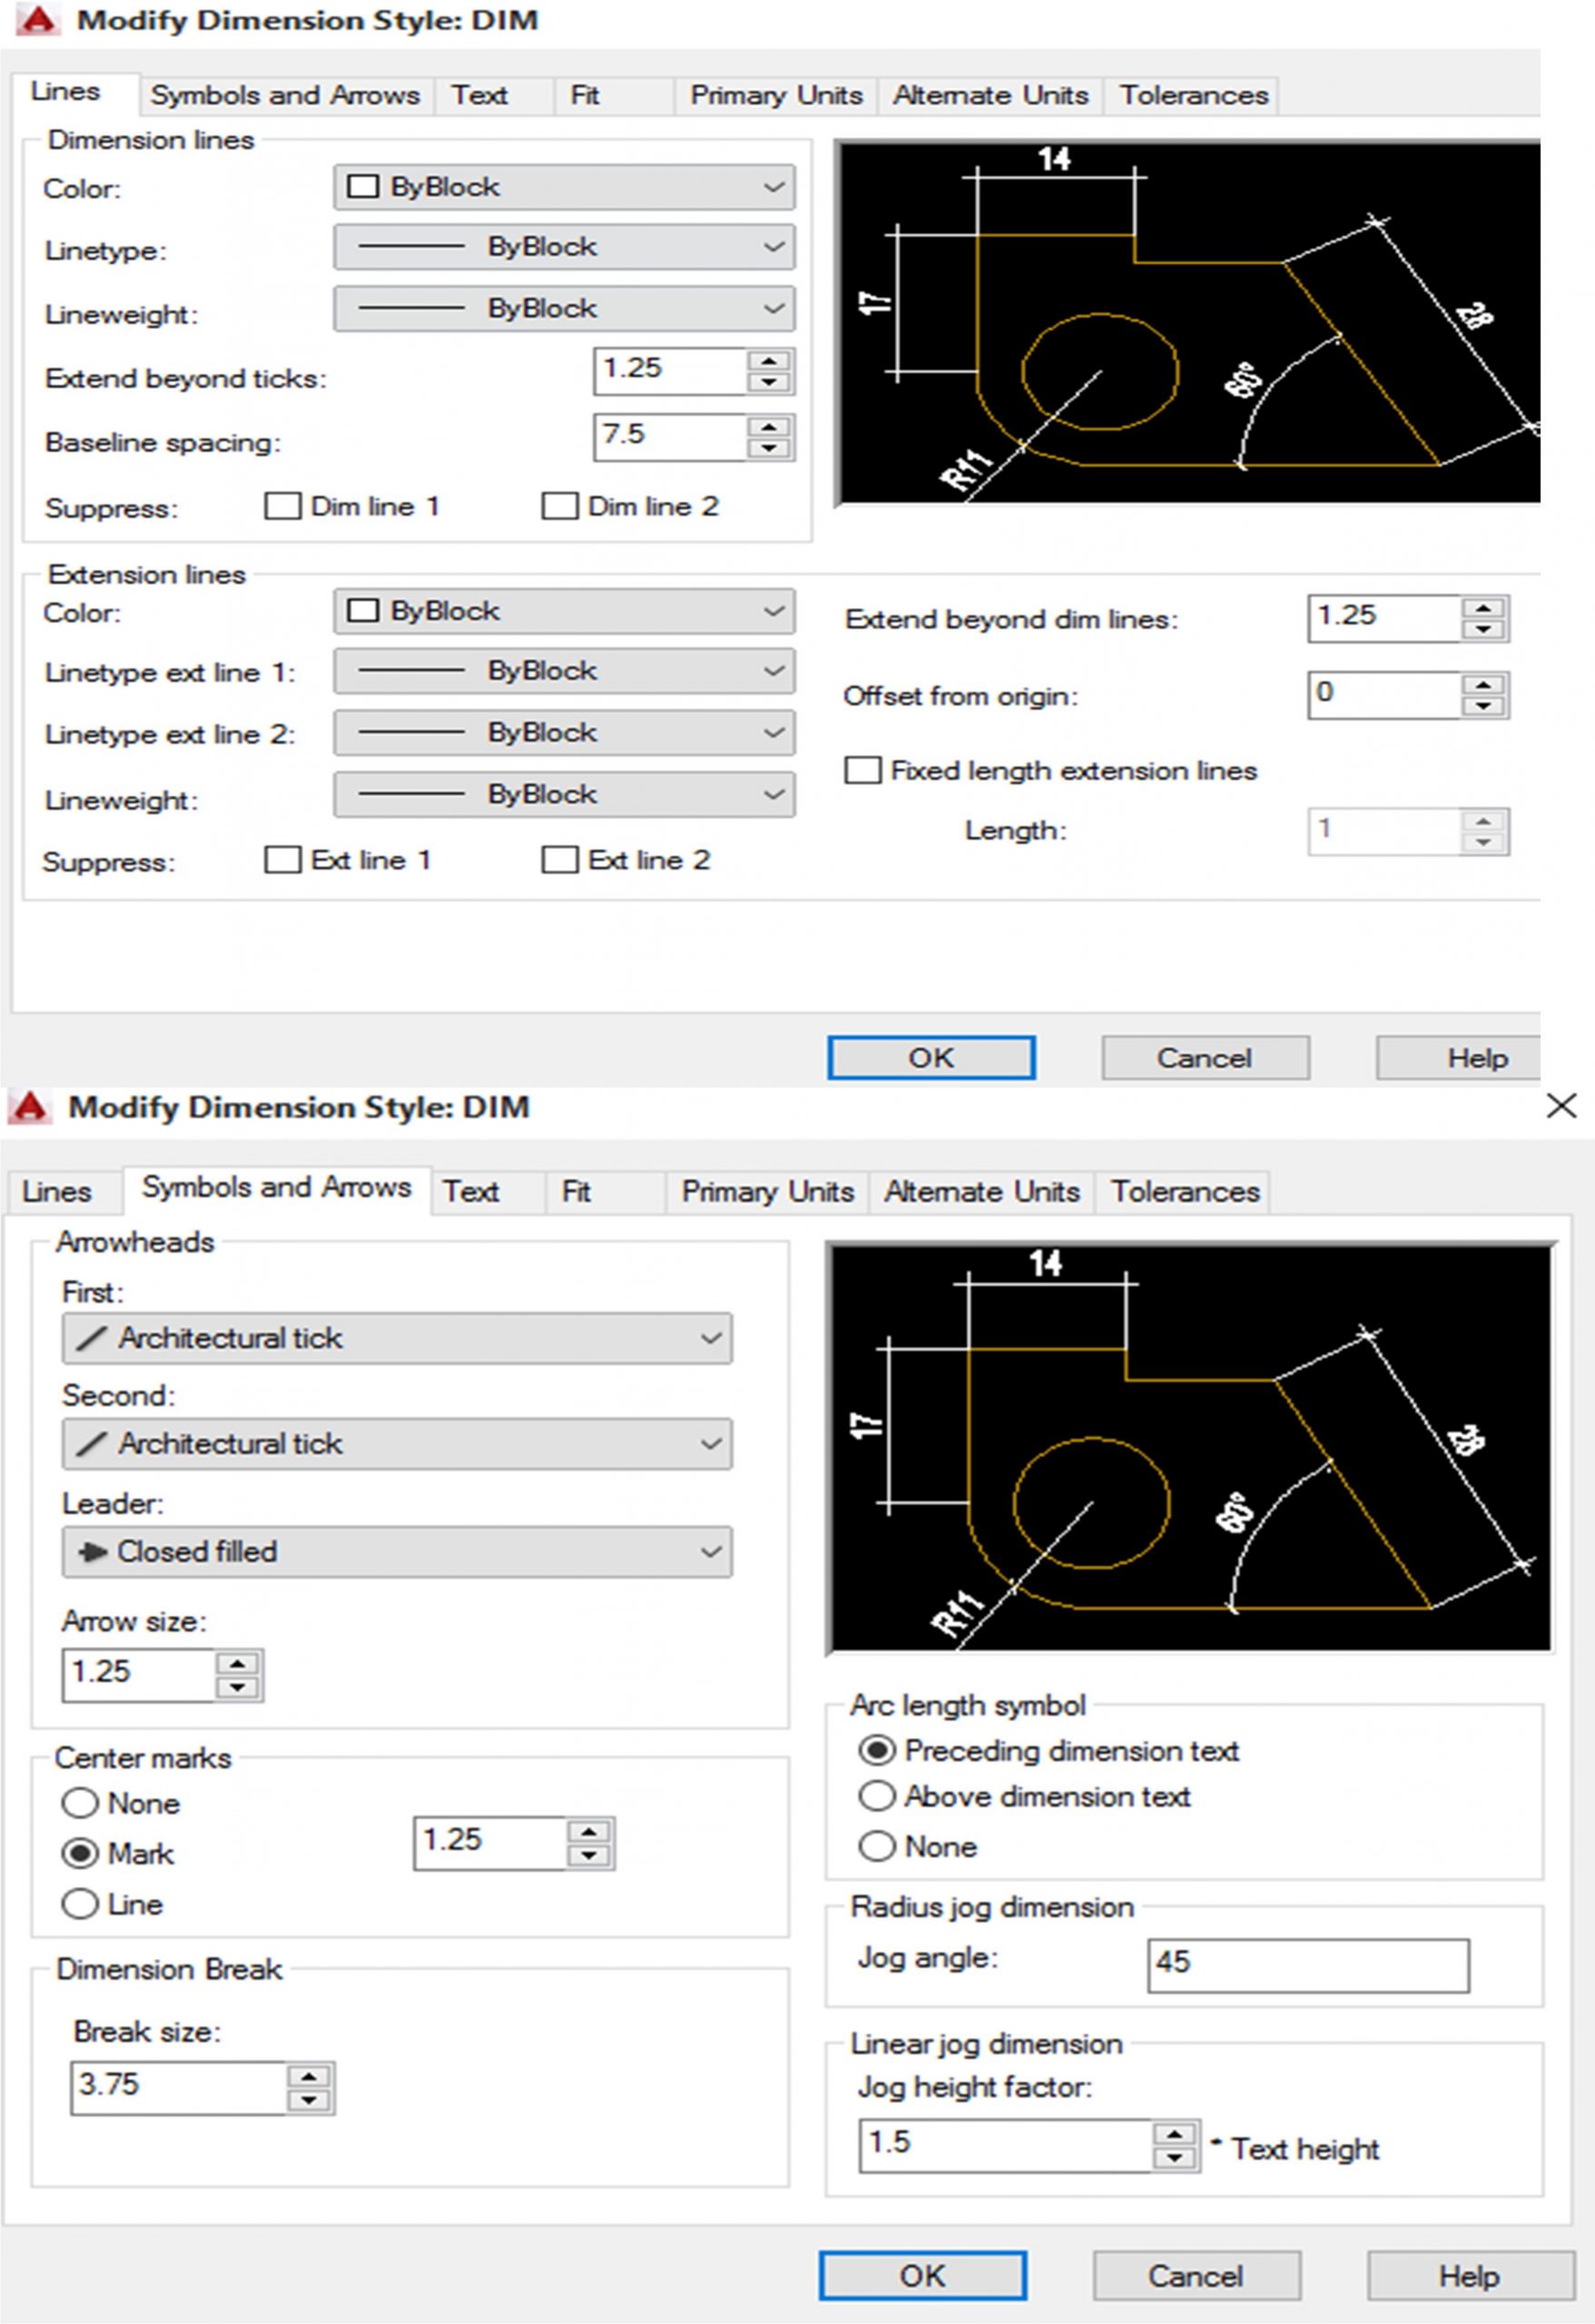
Task: Increase the Extend beyond dim lines value
Action: tap(1483, 608)
